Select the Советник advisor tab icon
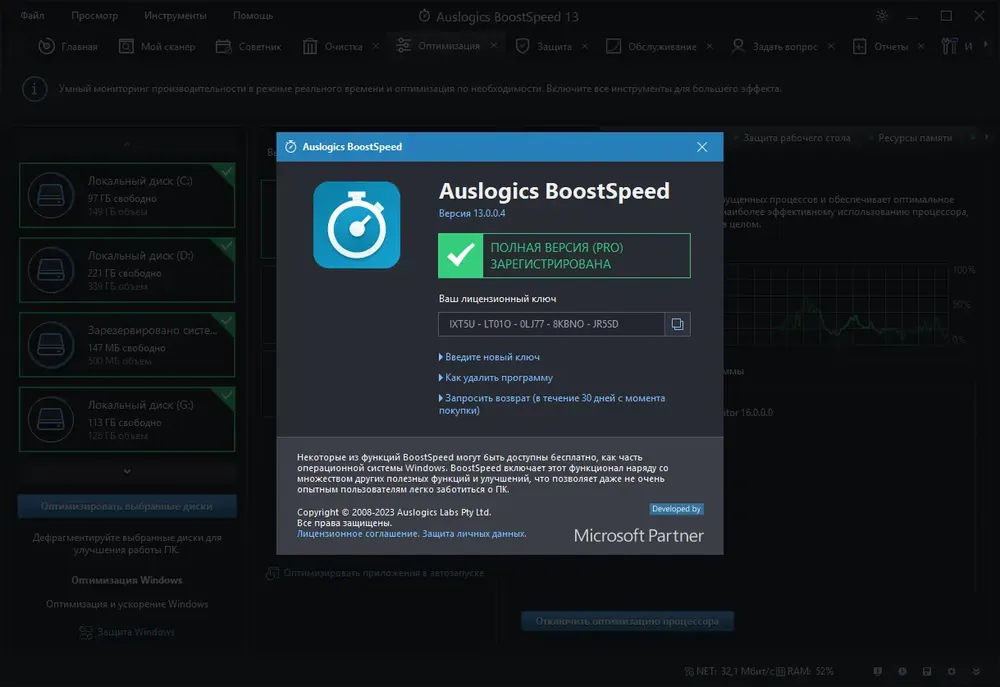Image resolution: width=1000 pixels, height=687 pixels. tap(223, 46)
